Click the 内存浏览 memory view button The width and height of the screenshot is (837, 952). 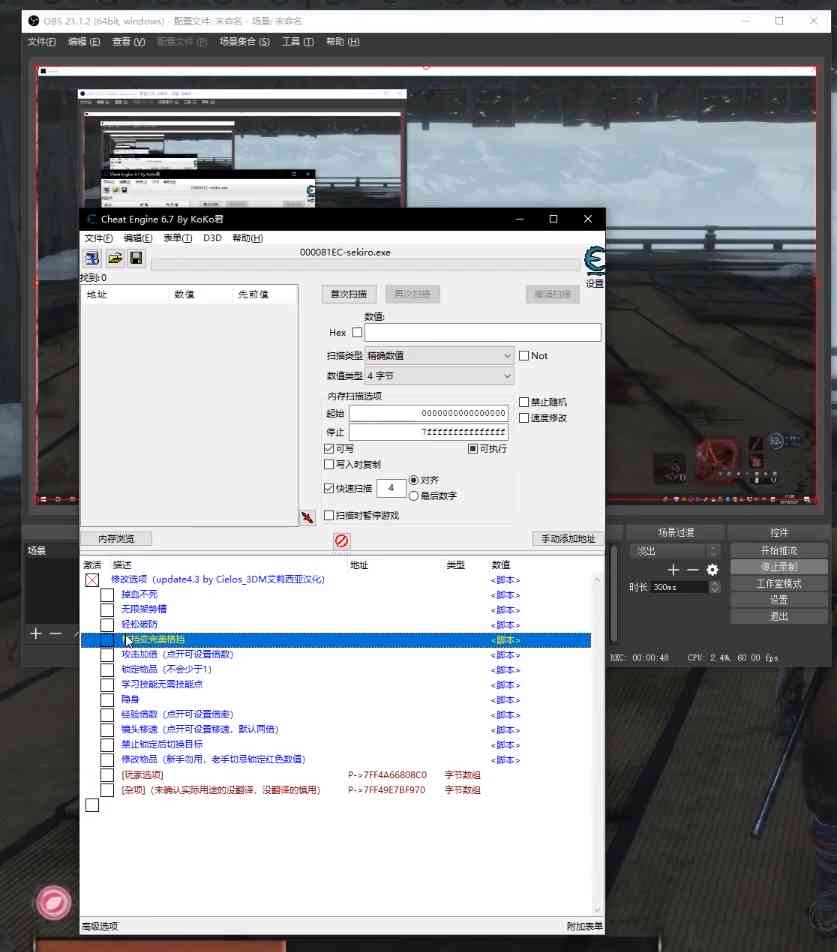pyautogui.click(x=116, y=539)
